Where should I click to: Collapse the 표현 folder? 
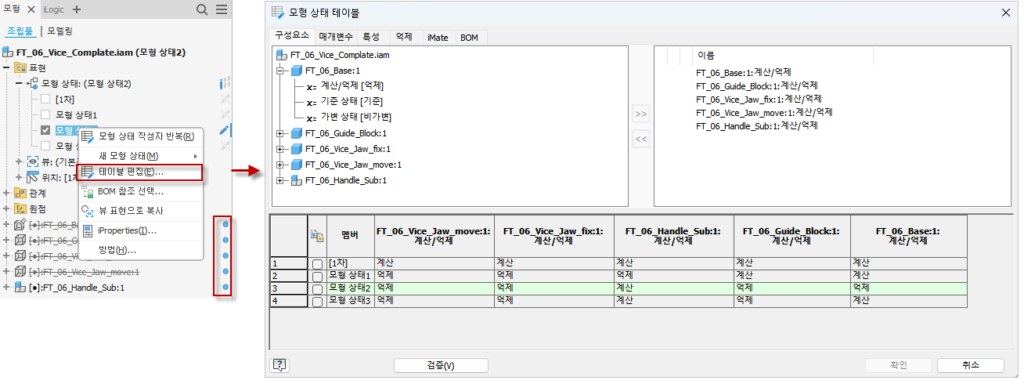7,68
